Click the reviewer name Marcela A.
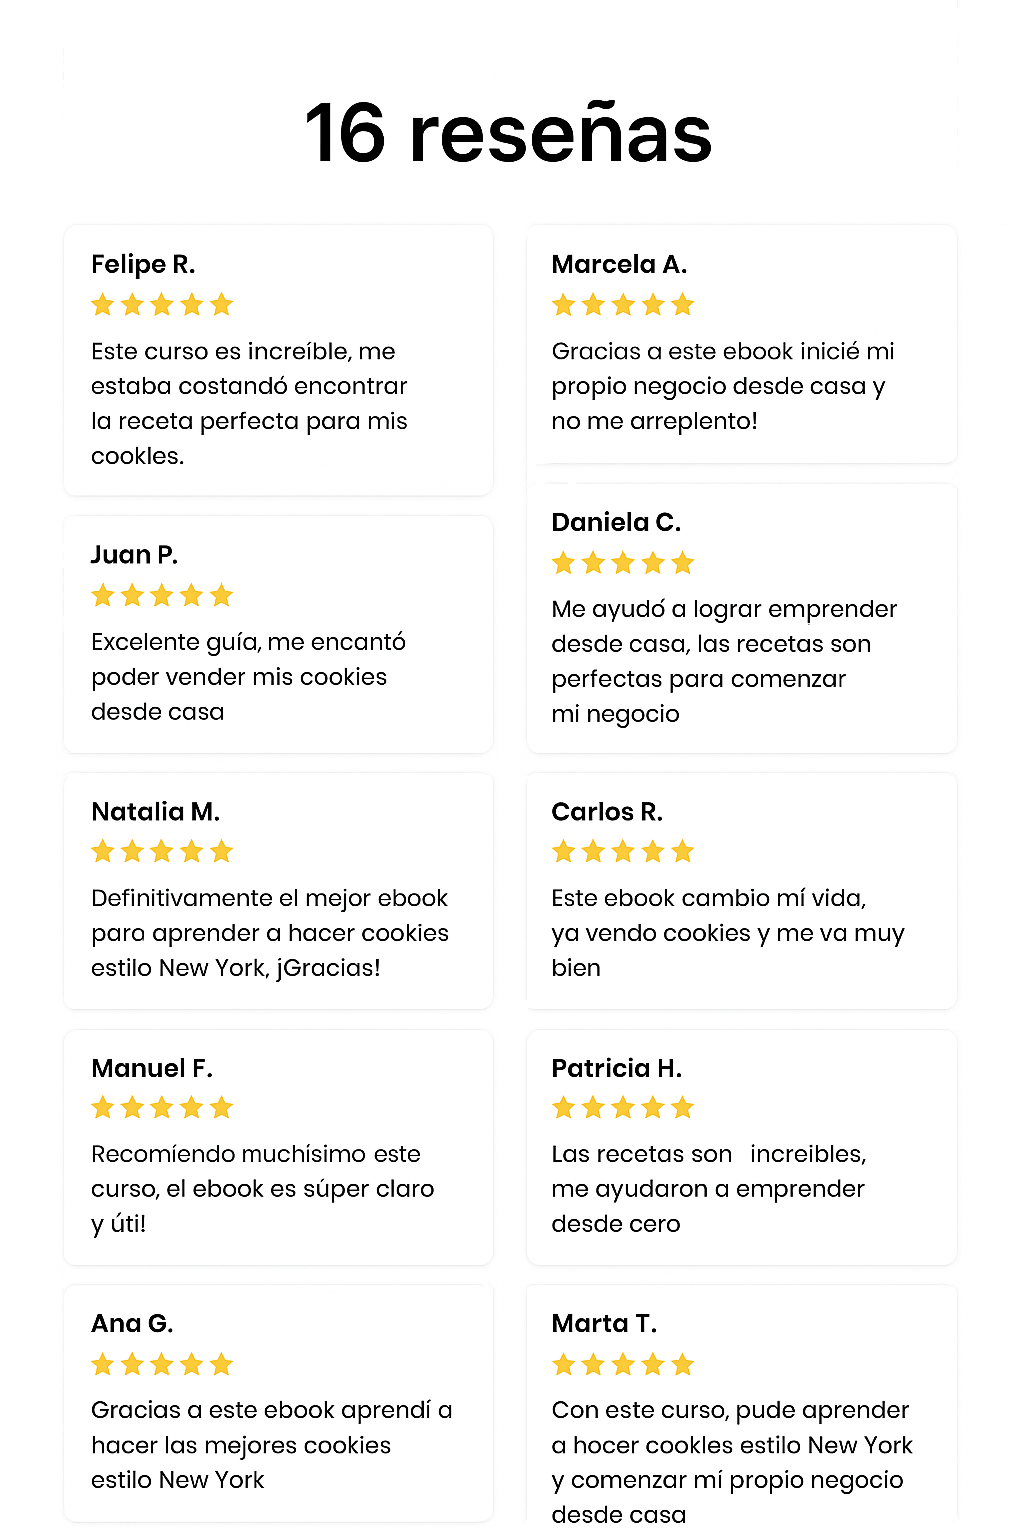Image resolution: width=1024 pixels, height=1536 pixels. [x=619, y=264]
